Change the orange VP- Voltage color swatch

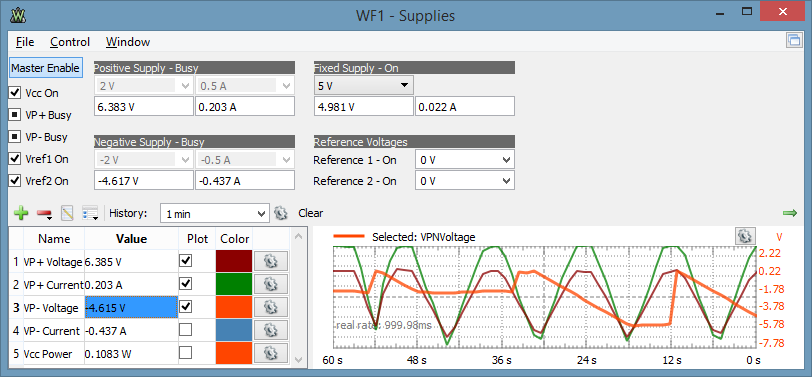(234, 307)
